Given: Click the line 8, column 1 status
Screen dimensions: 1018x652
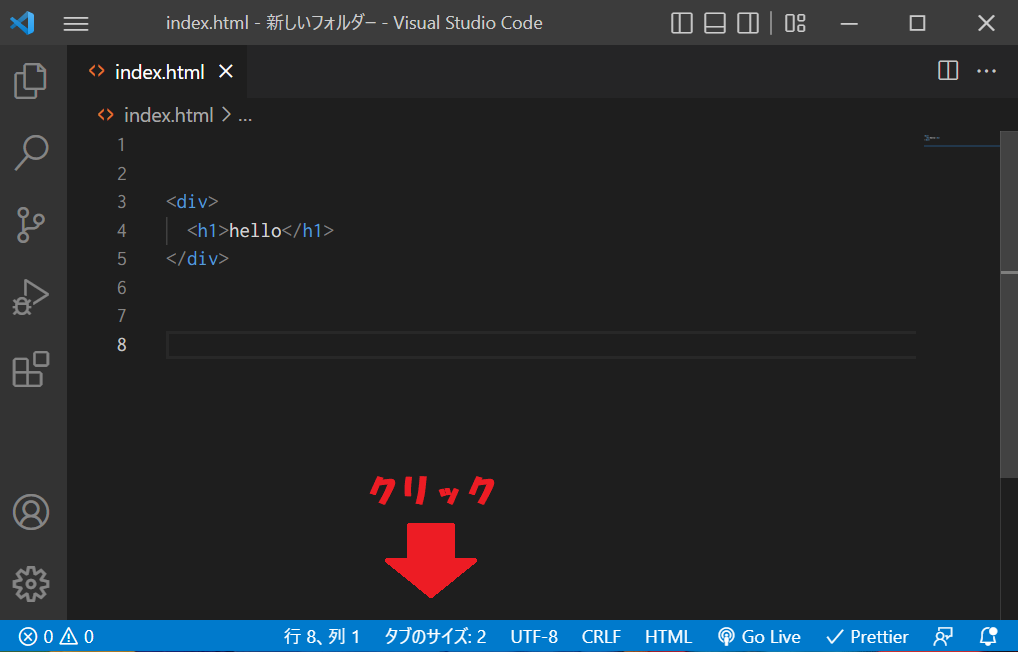Looking at the screenshot, I should pos(321,636).
